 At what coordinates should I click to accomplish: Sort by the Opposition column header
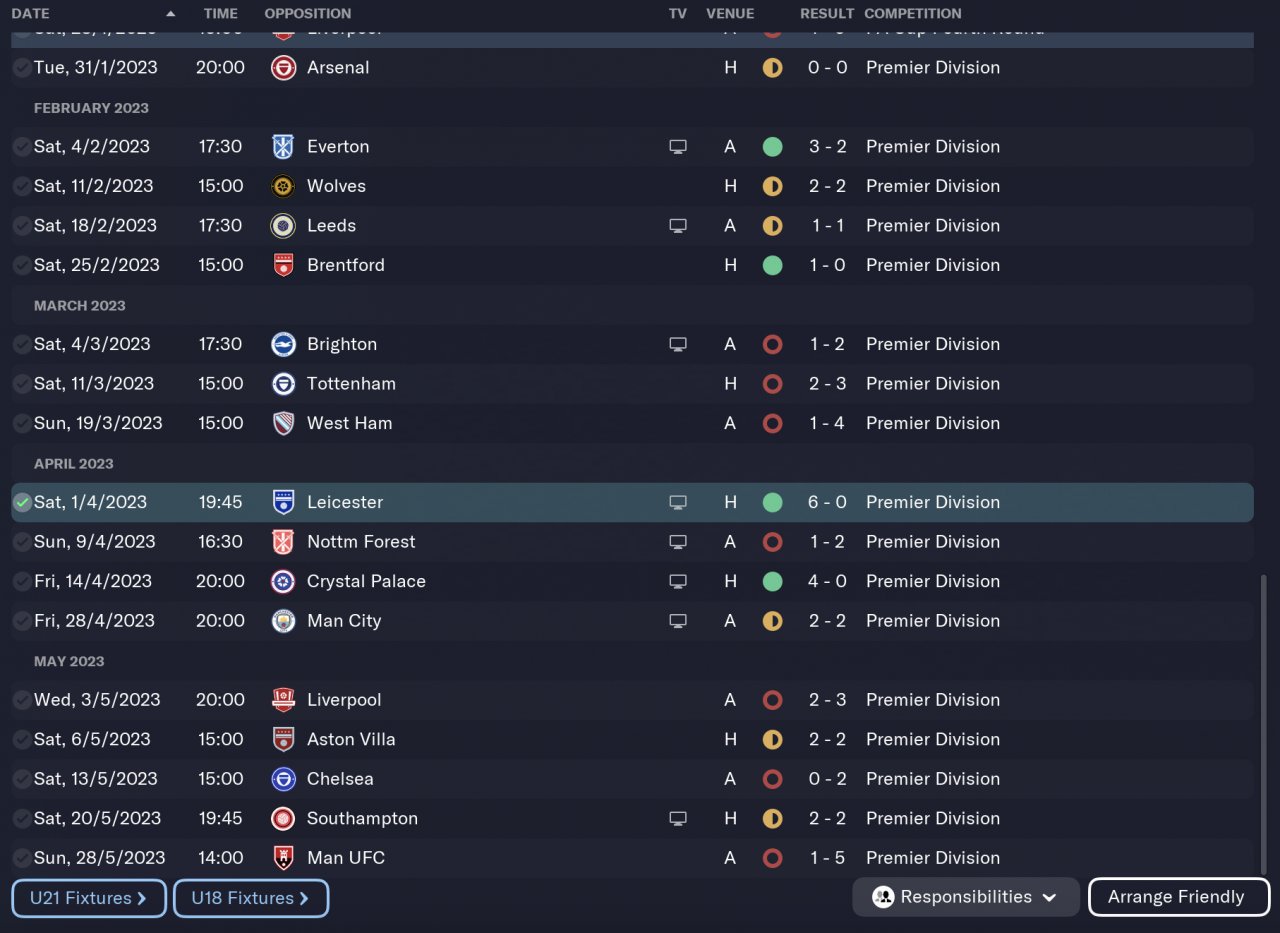click(307, 14)
